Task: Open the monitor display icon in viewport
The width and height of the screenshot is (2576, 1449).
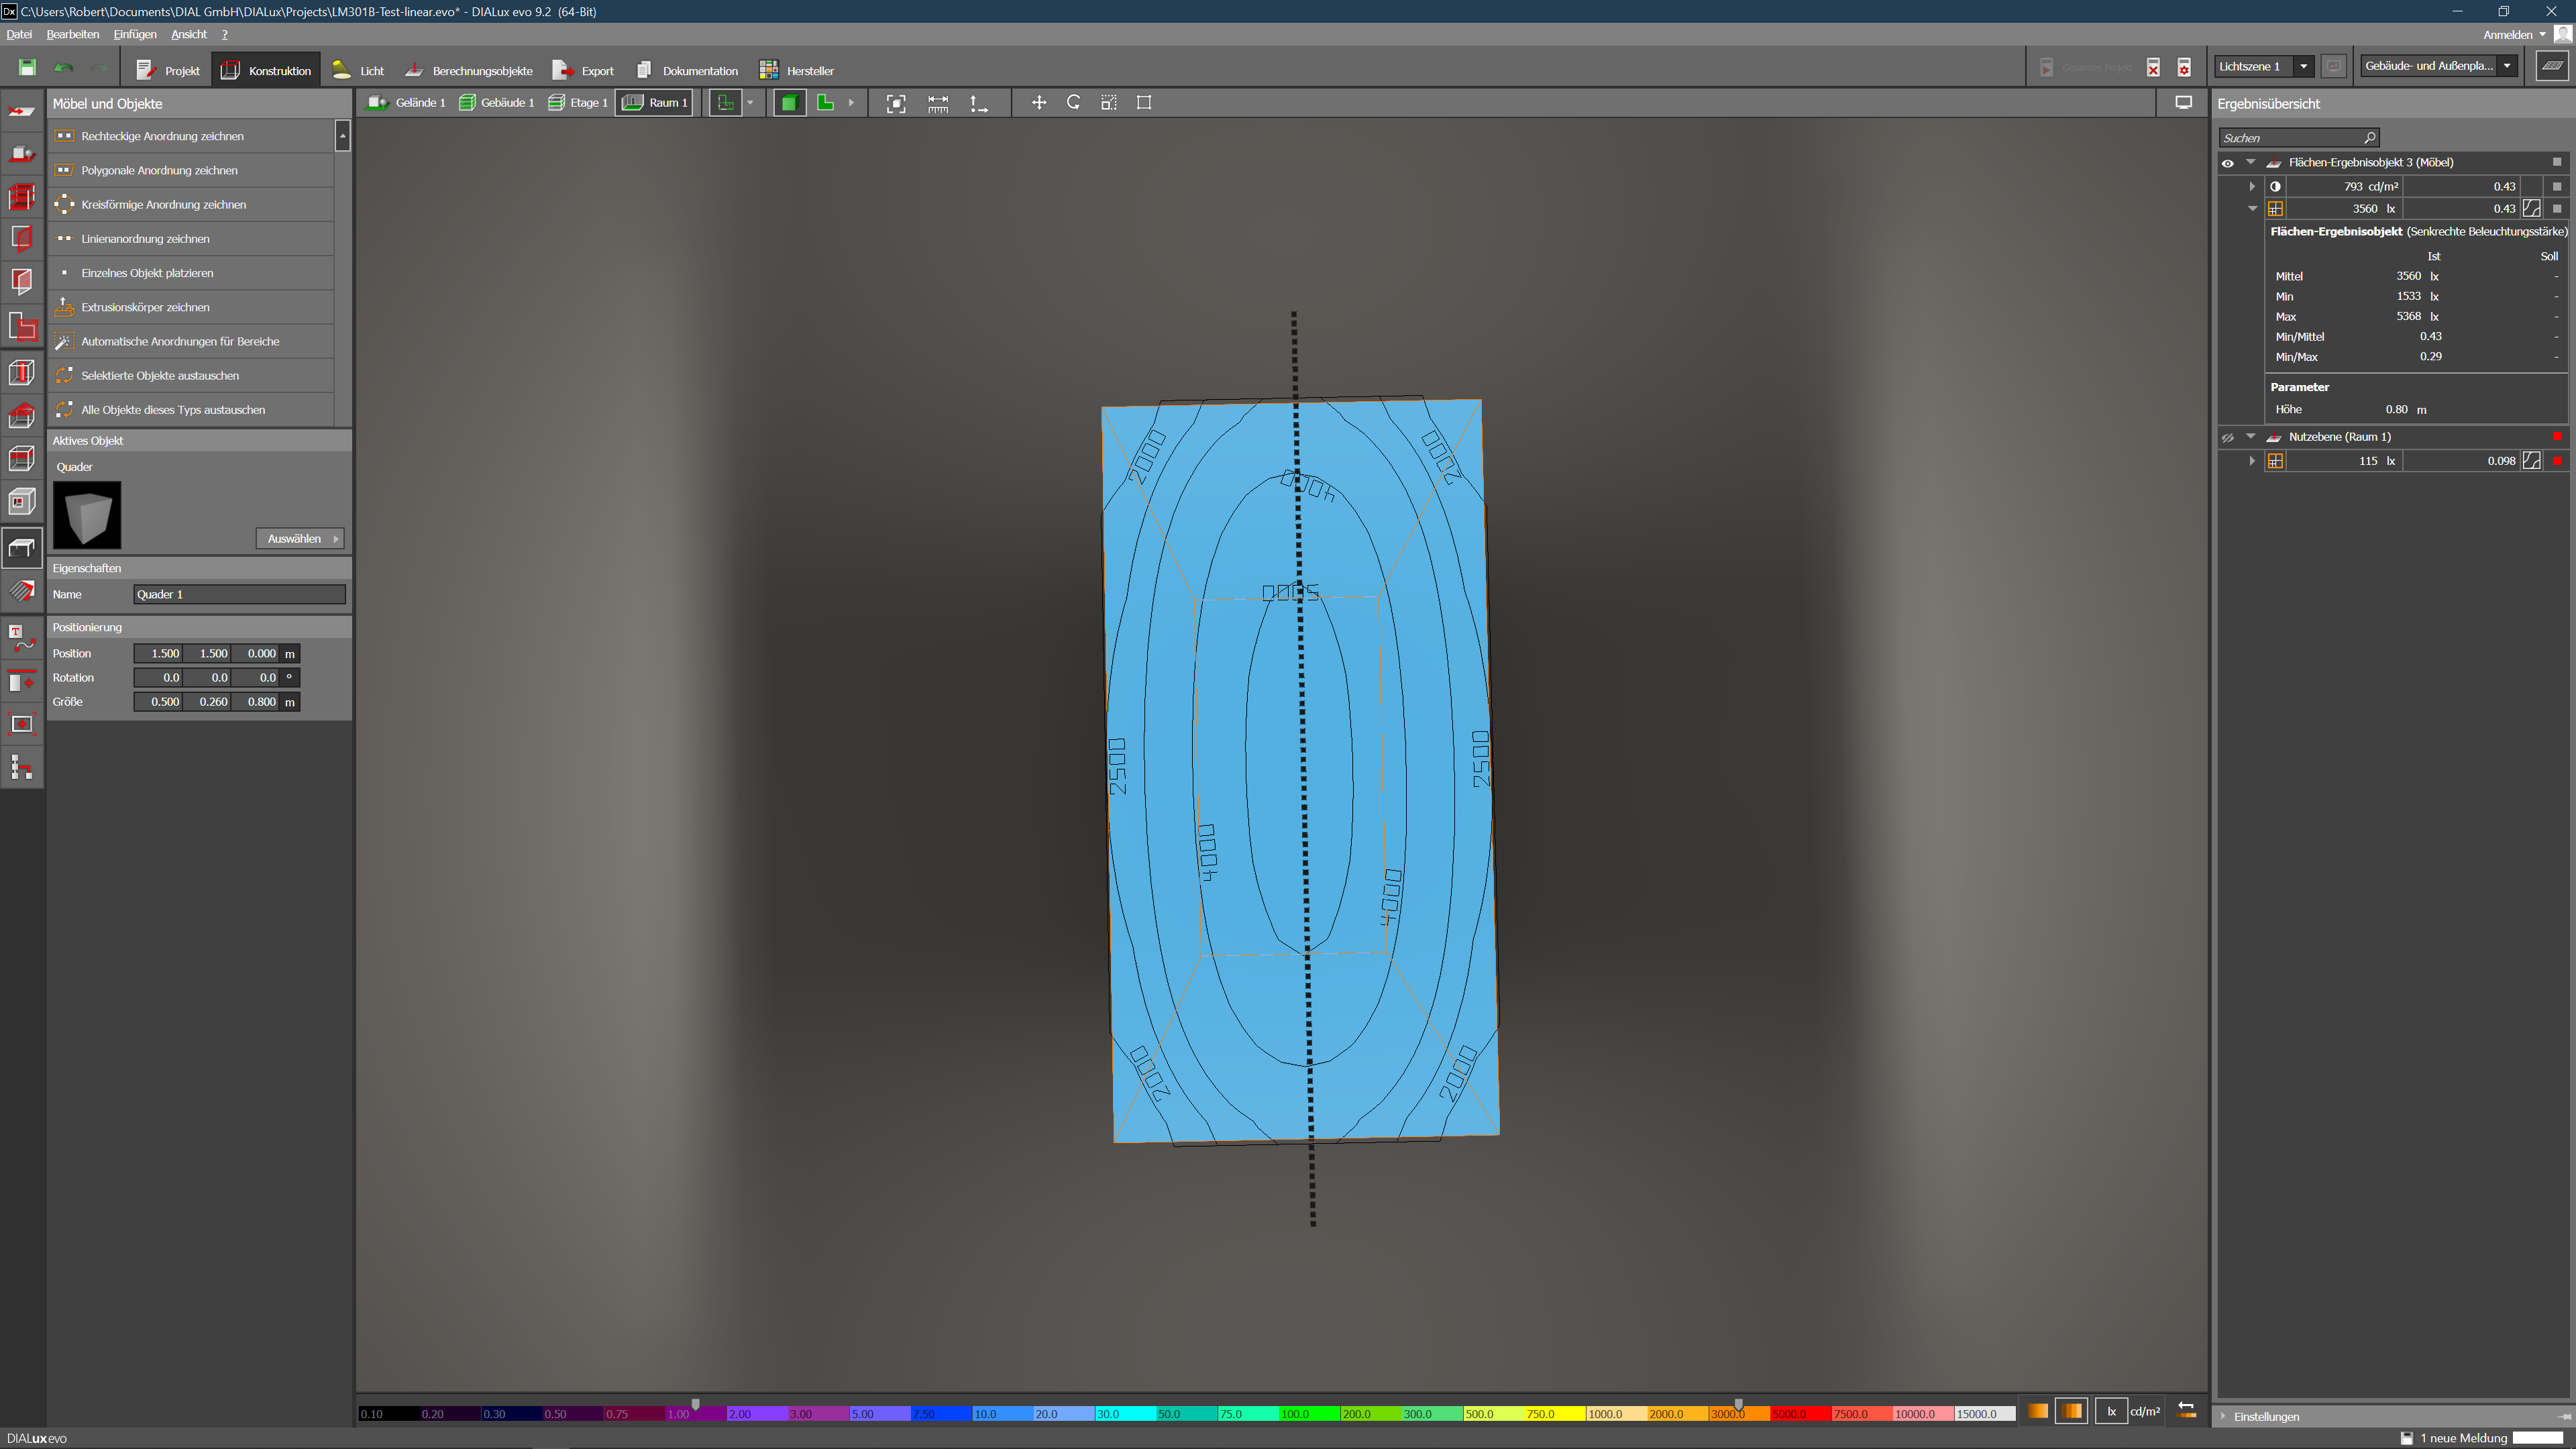Action: [2183, 103]
